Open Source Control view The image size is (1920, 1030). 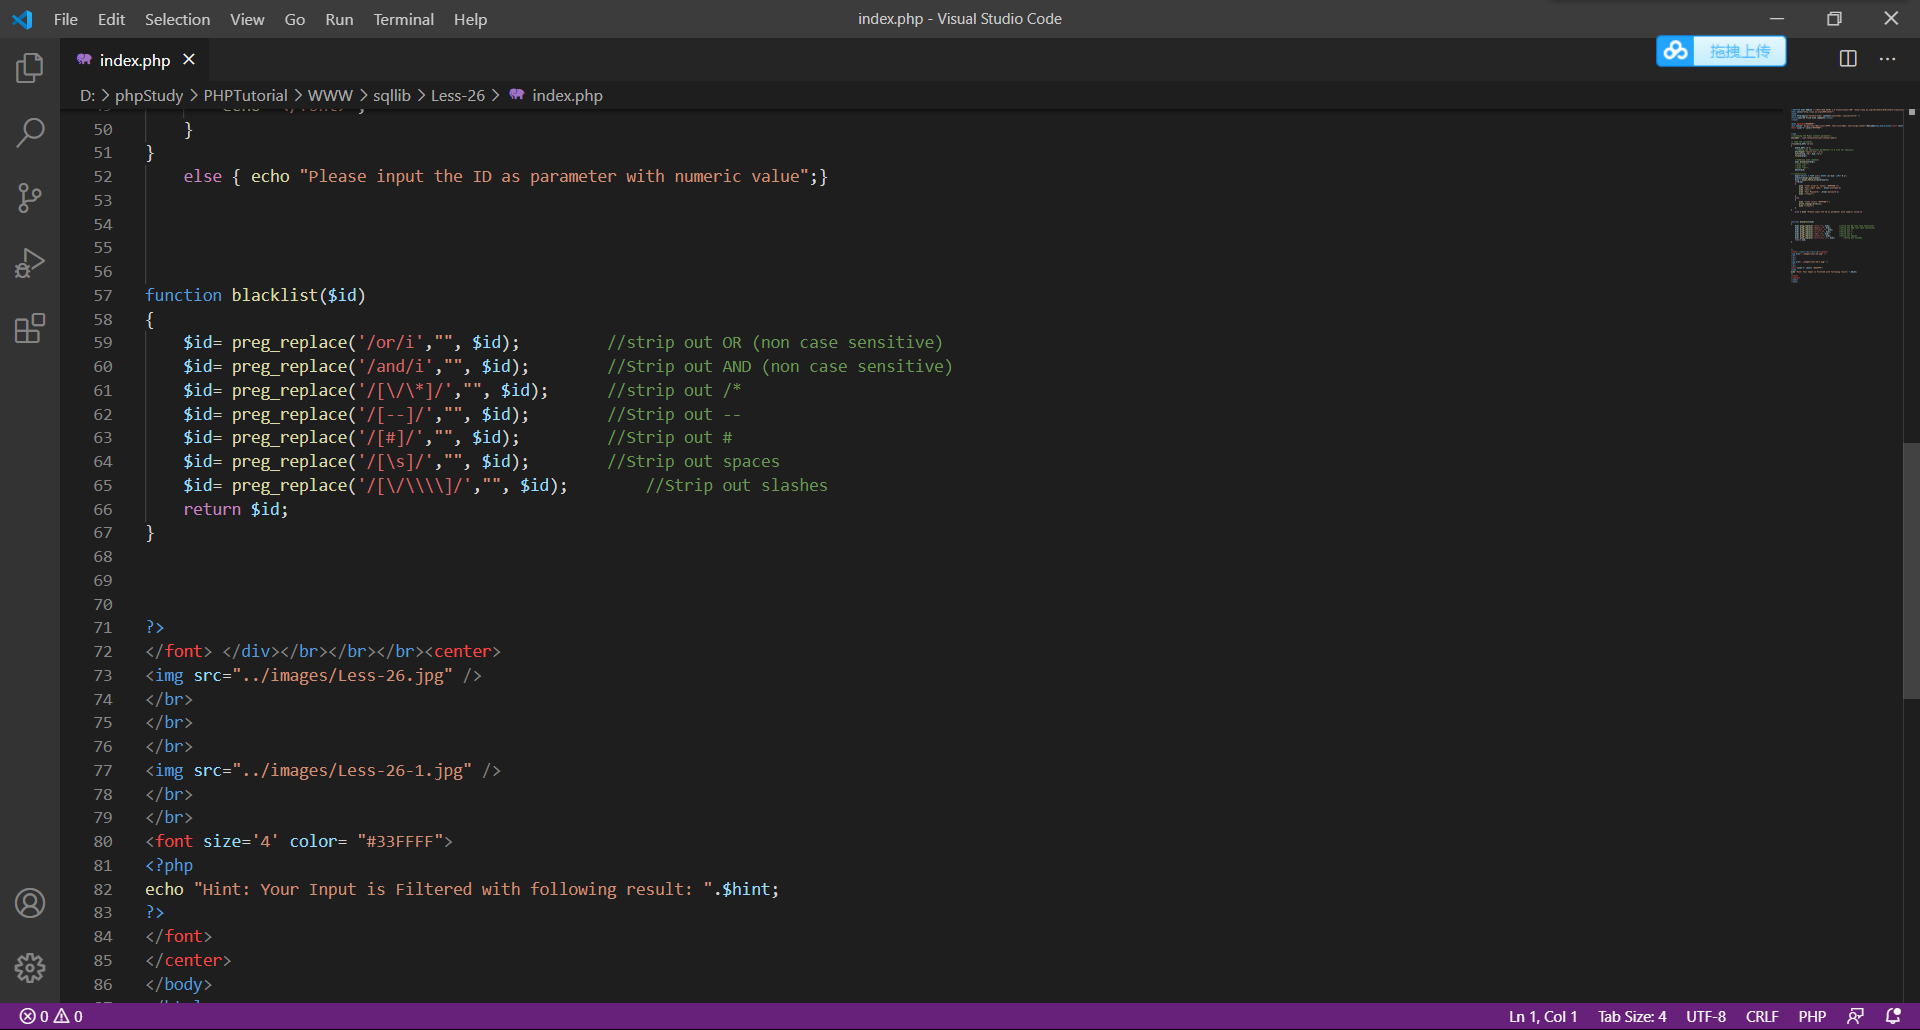pos(30,198)
